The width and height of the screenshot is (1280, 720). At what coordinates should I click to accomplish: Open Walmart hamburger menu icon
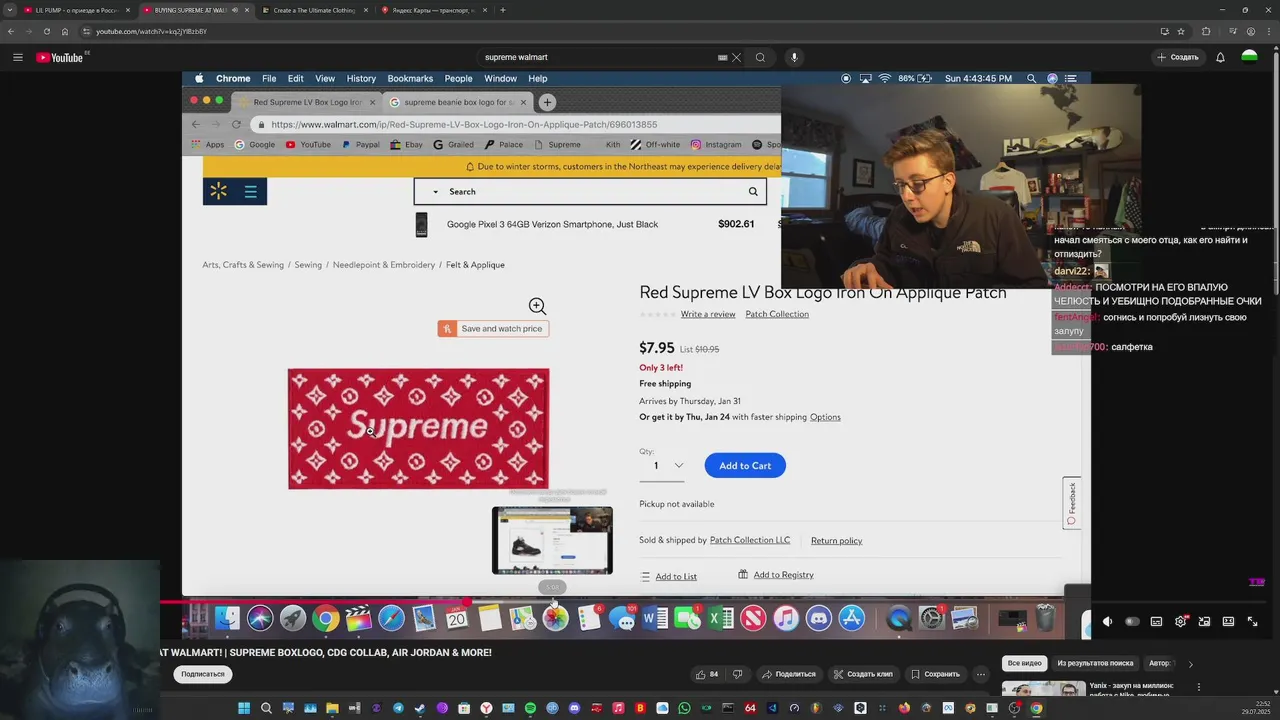click(251, 191)
